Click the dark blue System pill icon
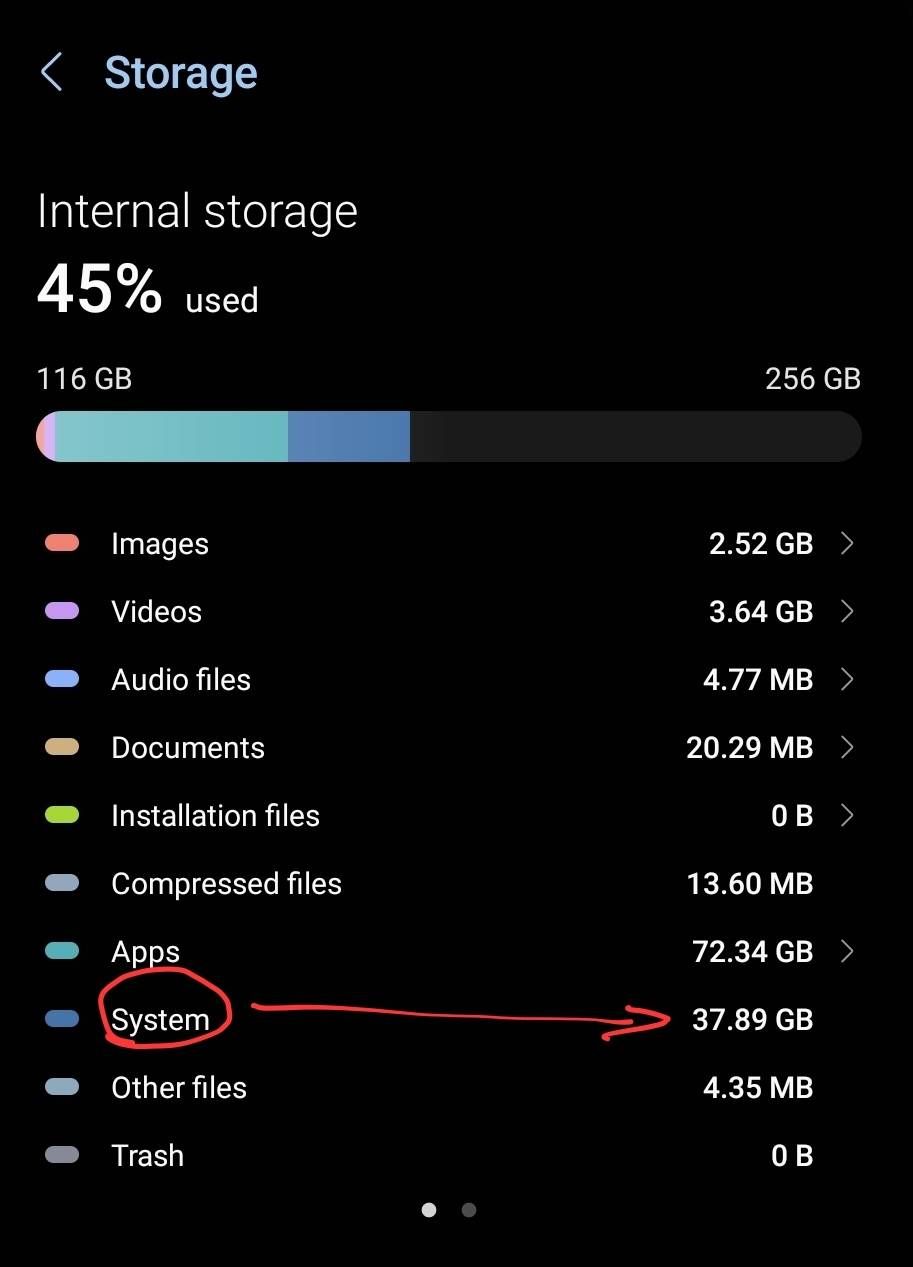The height and width of the screenshot is (1267, 913). 62,1019
